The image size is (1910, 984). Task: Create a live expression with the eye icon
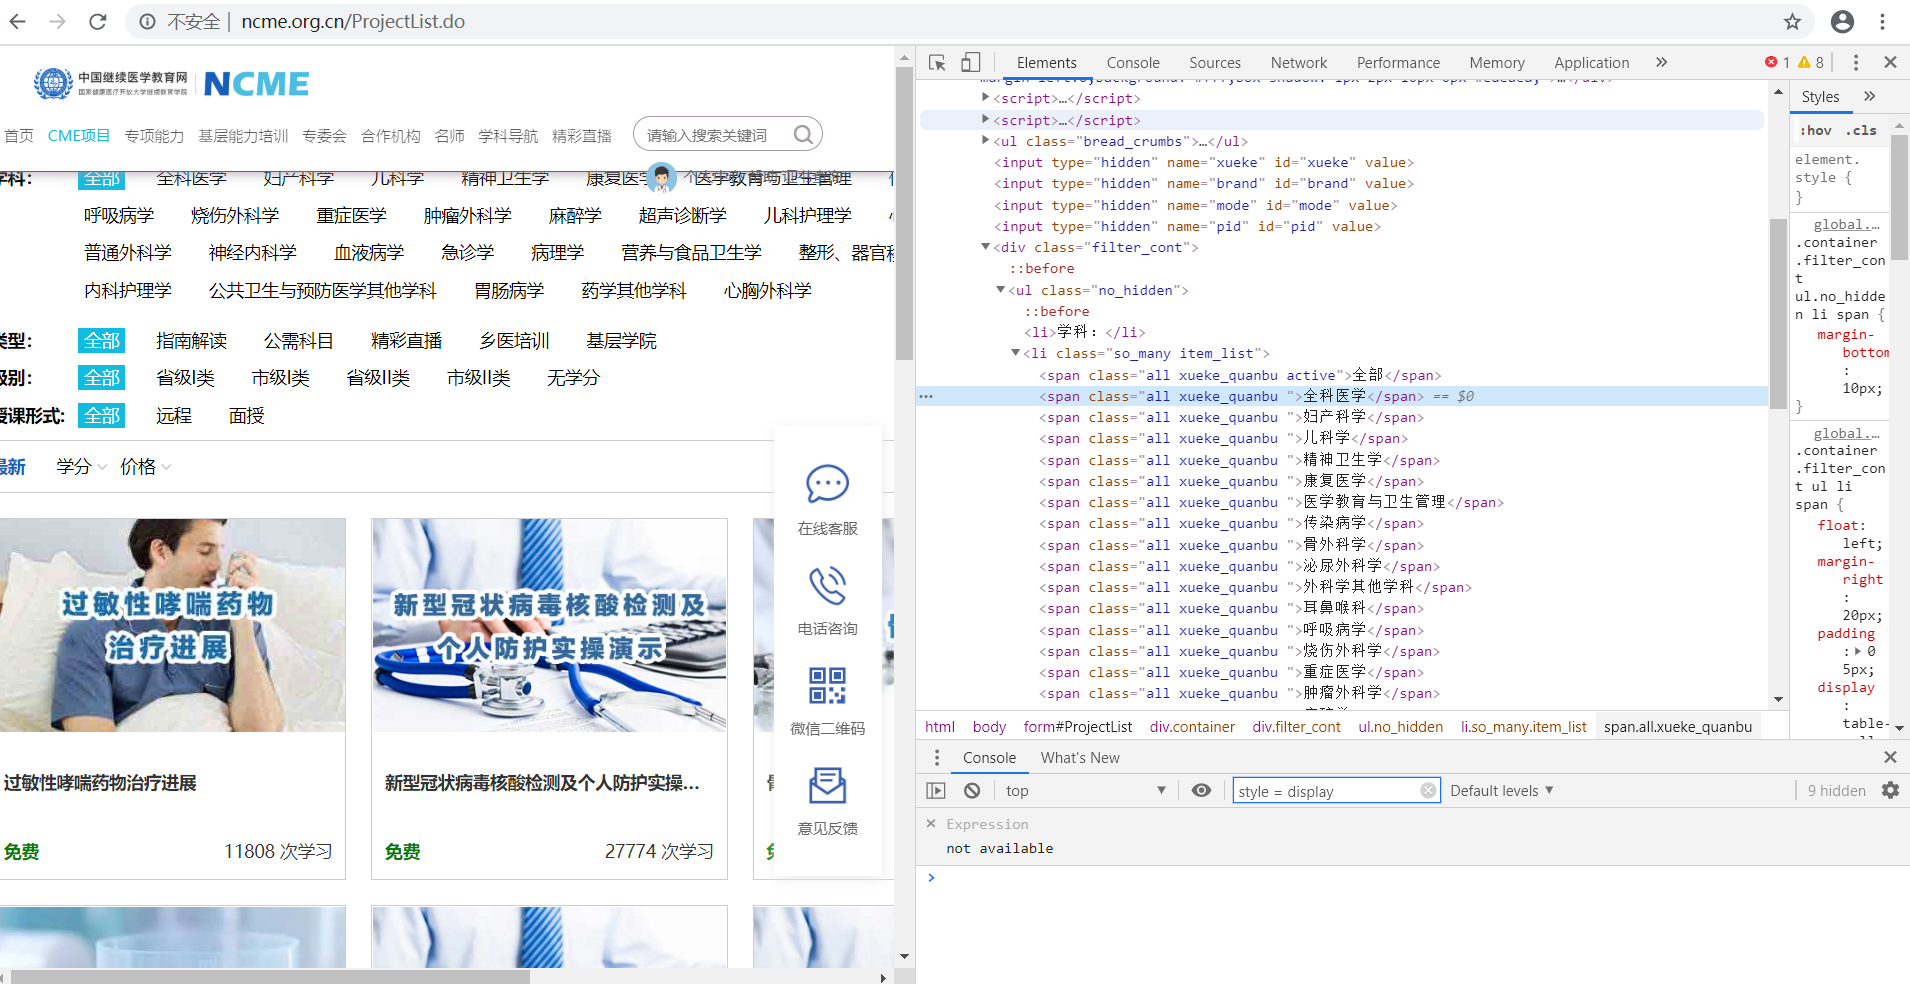[1201, 790]
